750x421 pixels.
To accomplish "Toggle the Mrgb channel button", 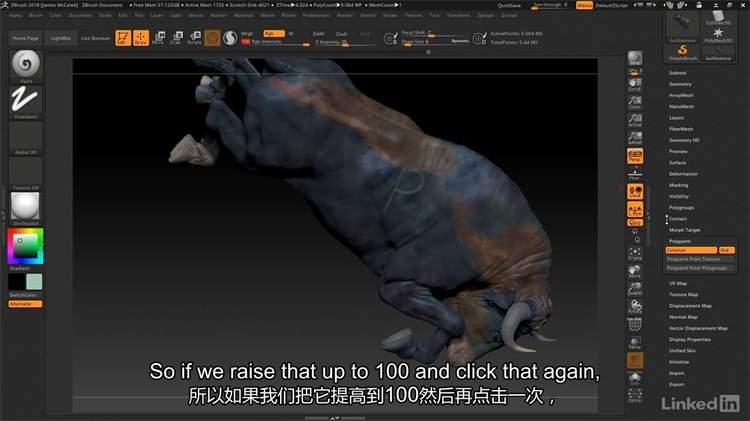I will [247, 33].
